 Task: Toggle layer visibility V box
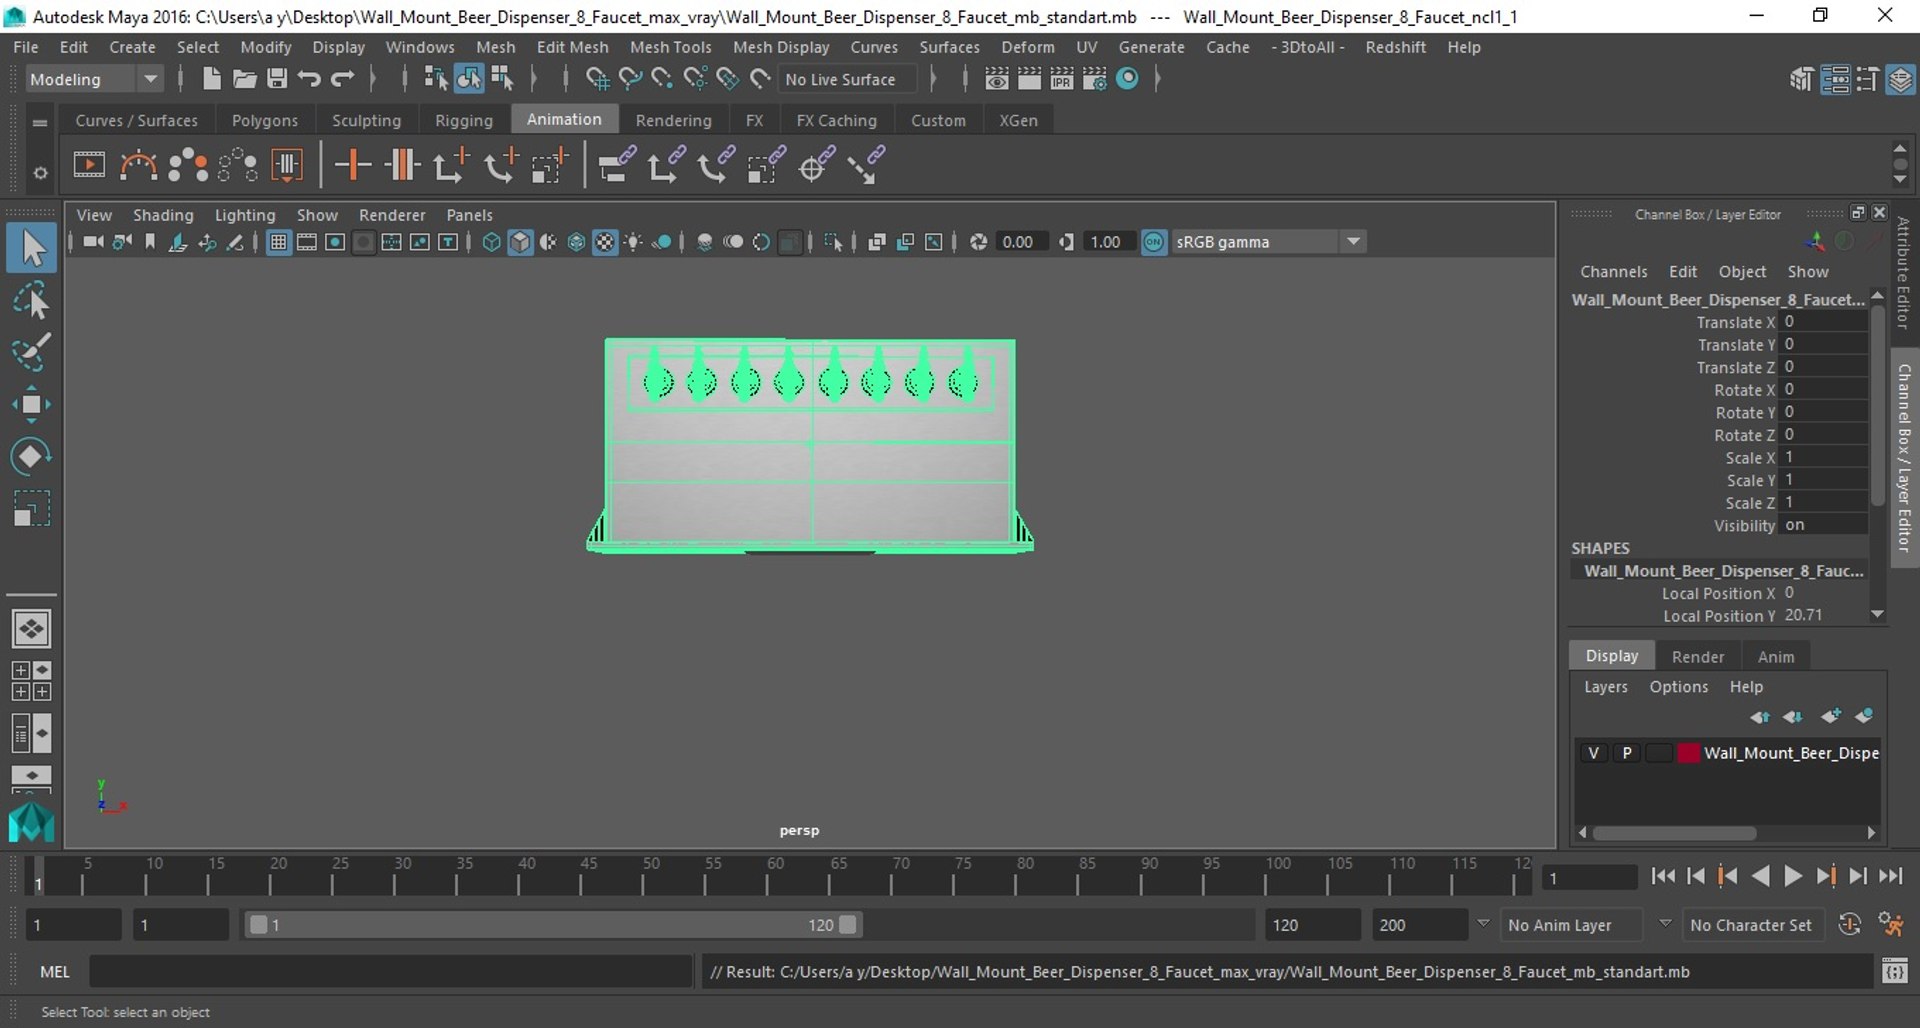tap(1593, 753)
